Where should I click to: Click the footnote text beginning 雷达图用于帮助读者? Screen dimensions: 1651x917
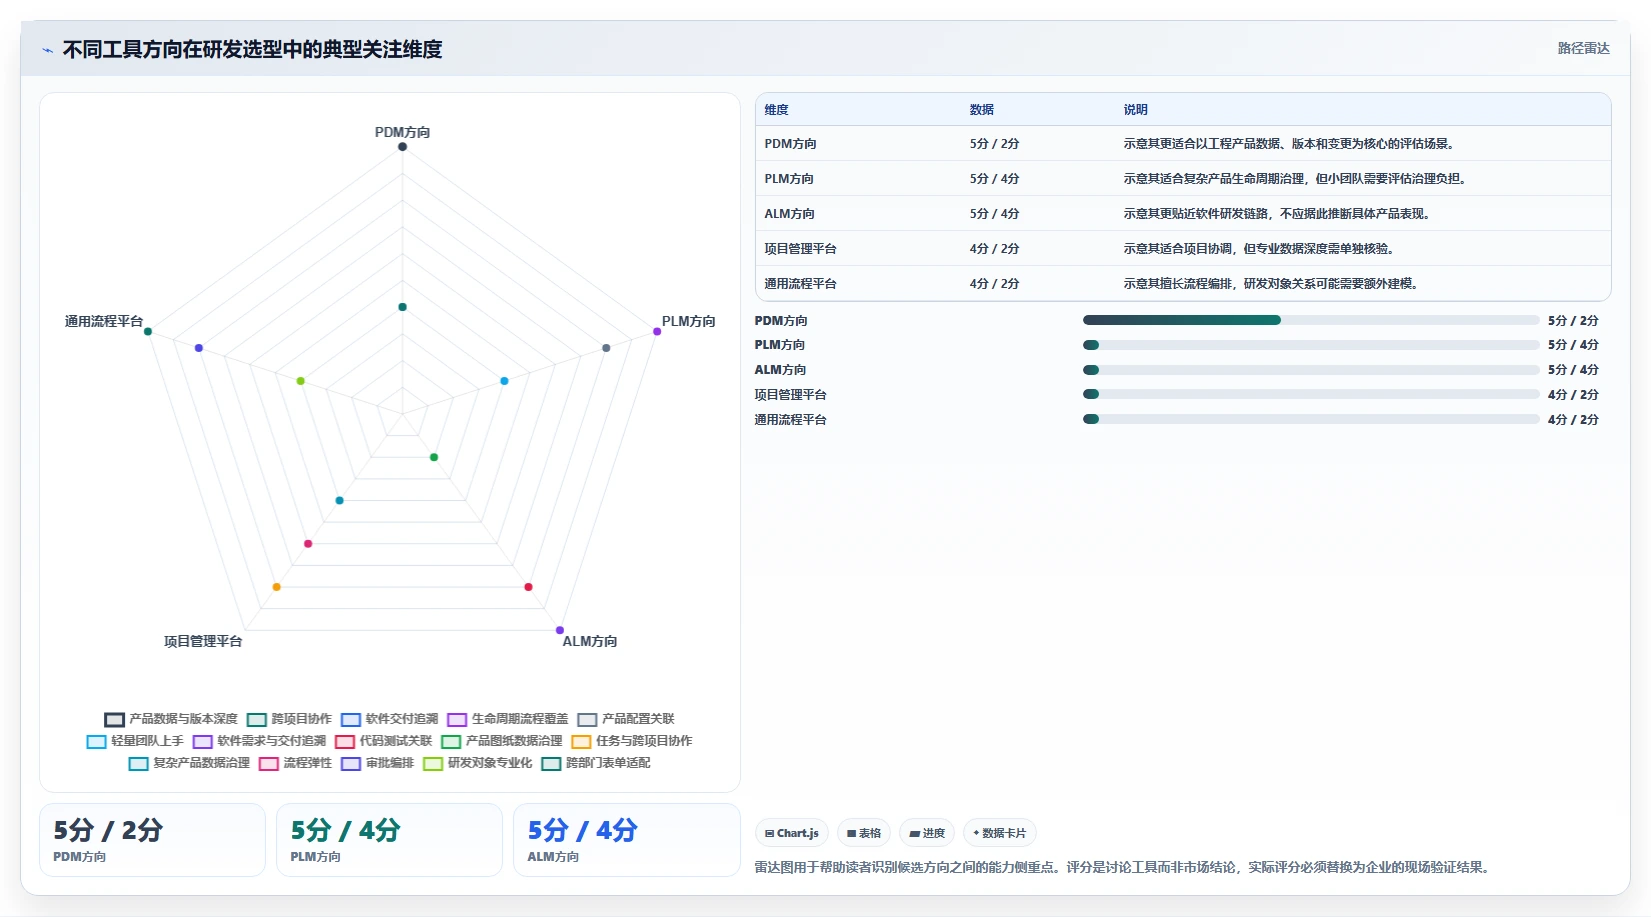[x=1124, y=867]
